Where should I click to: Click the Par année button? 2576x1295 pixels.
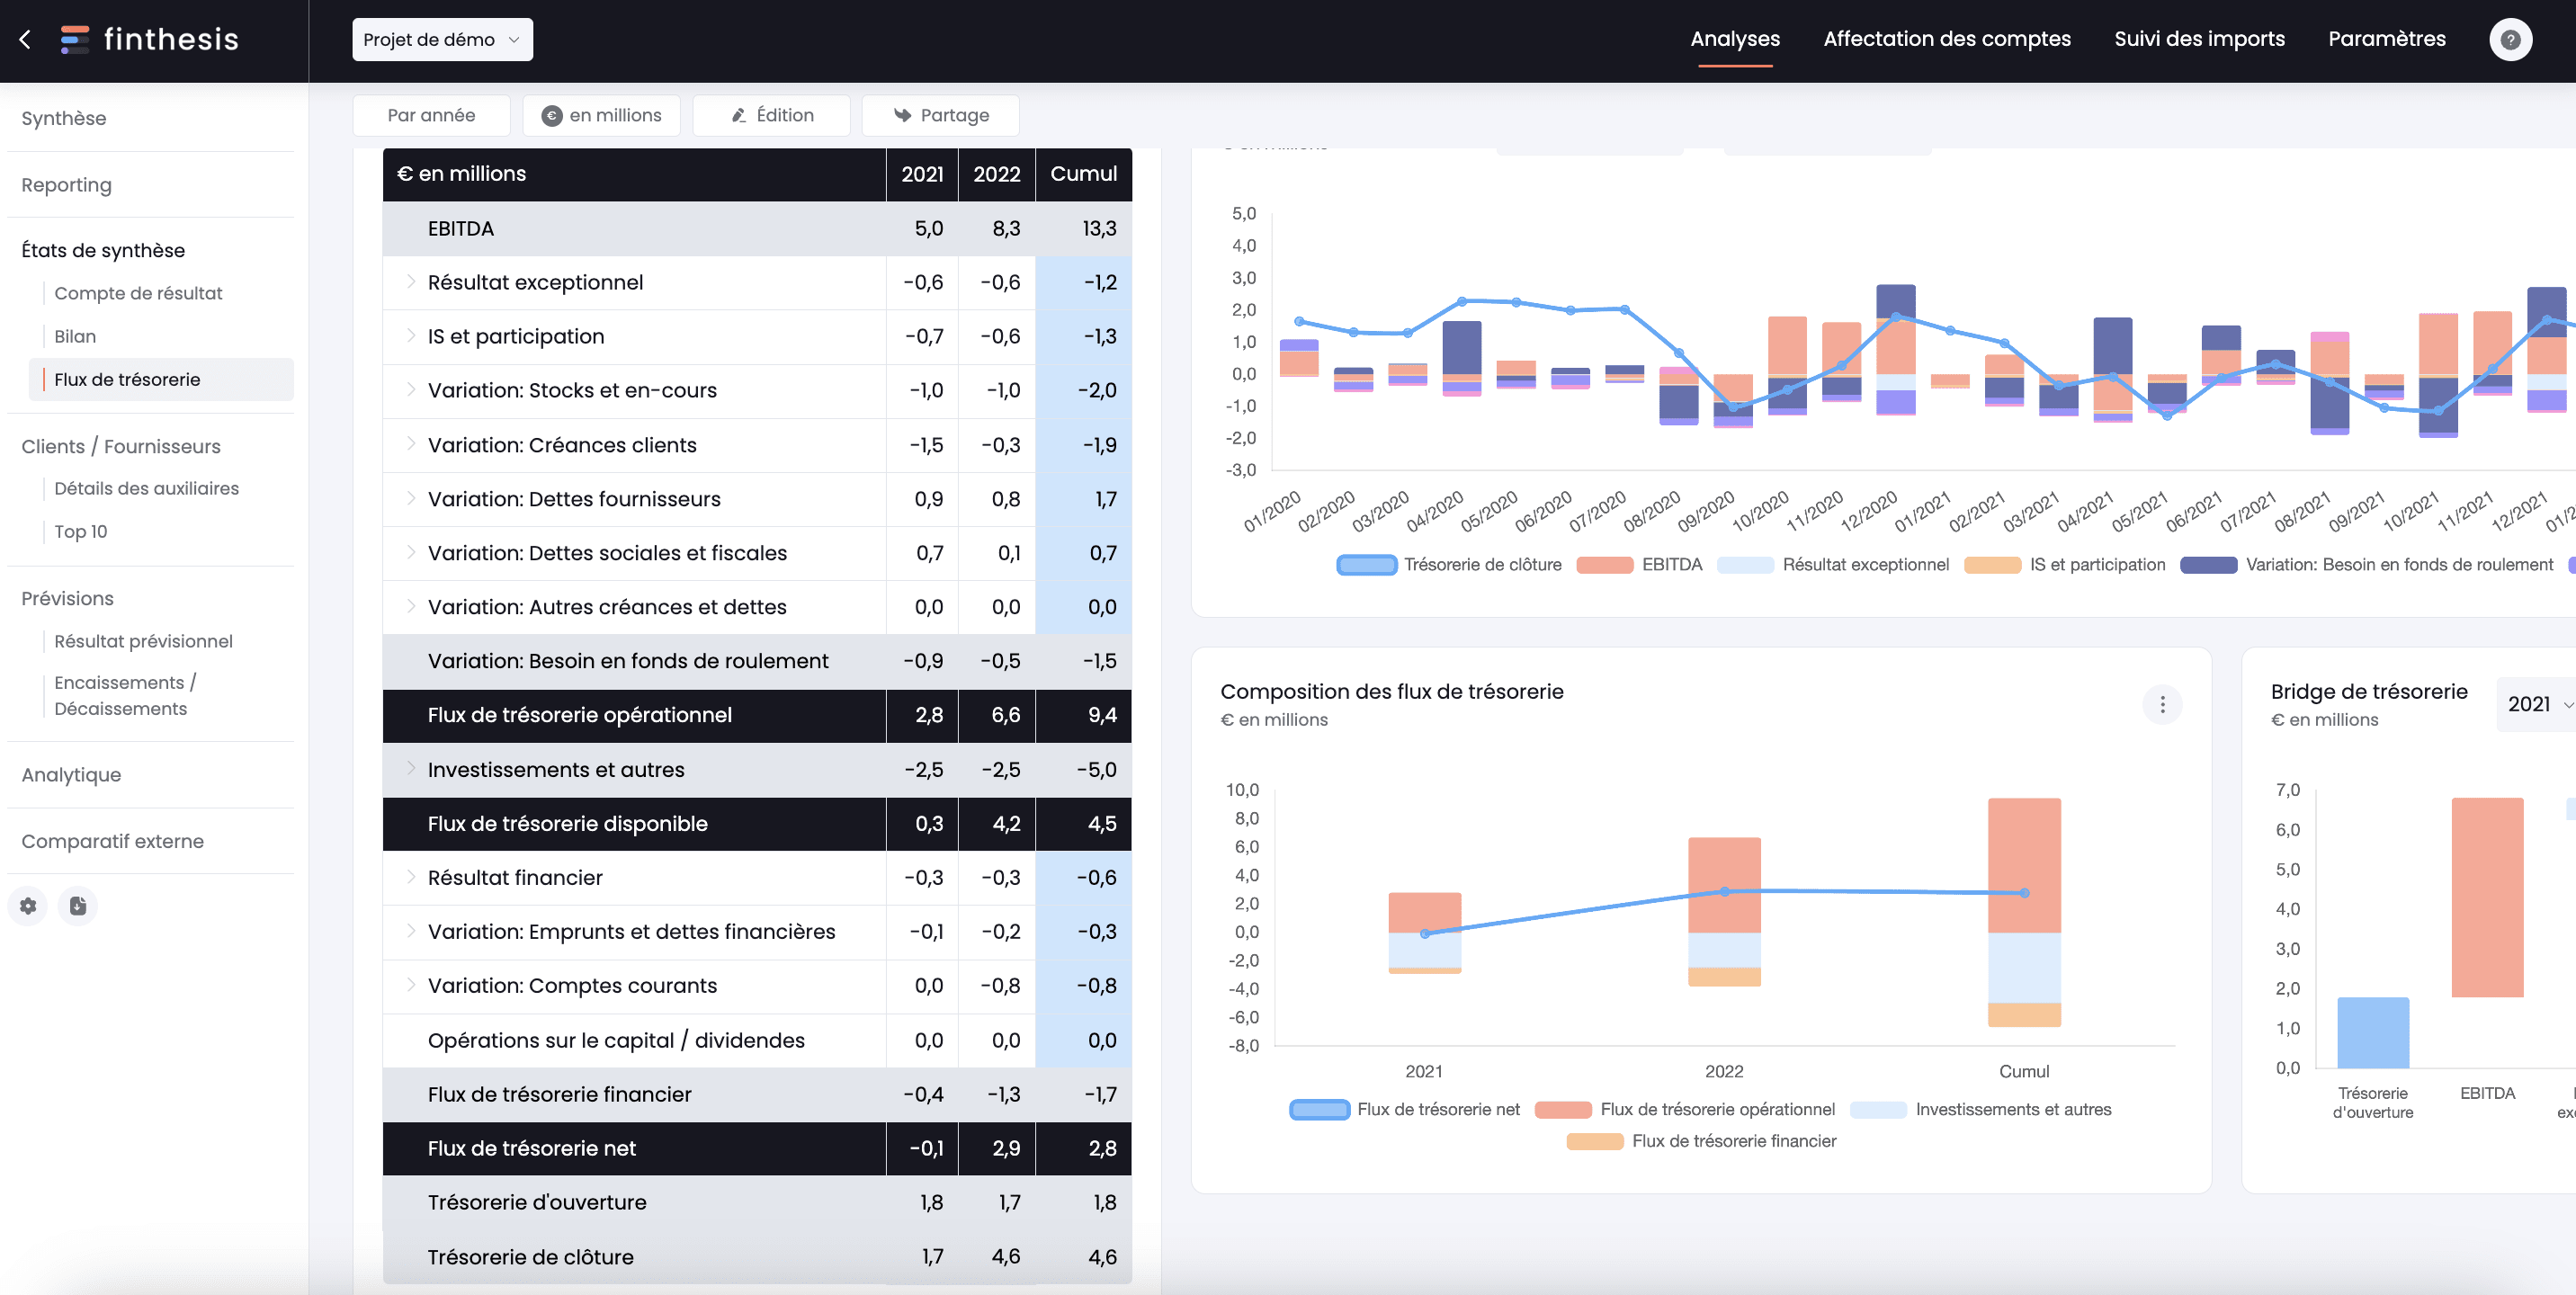431,115
